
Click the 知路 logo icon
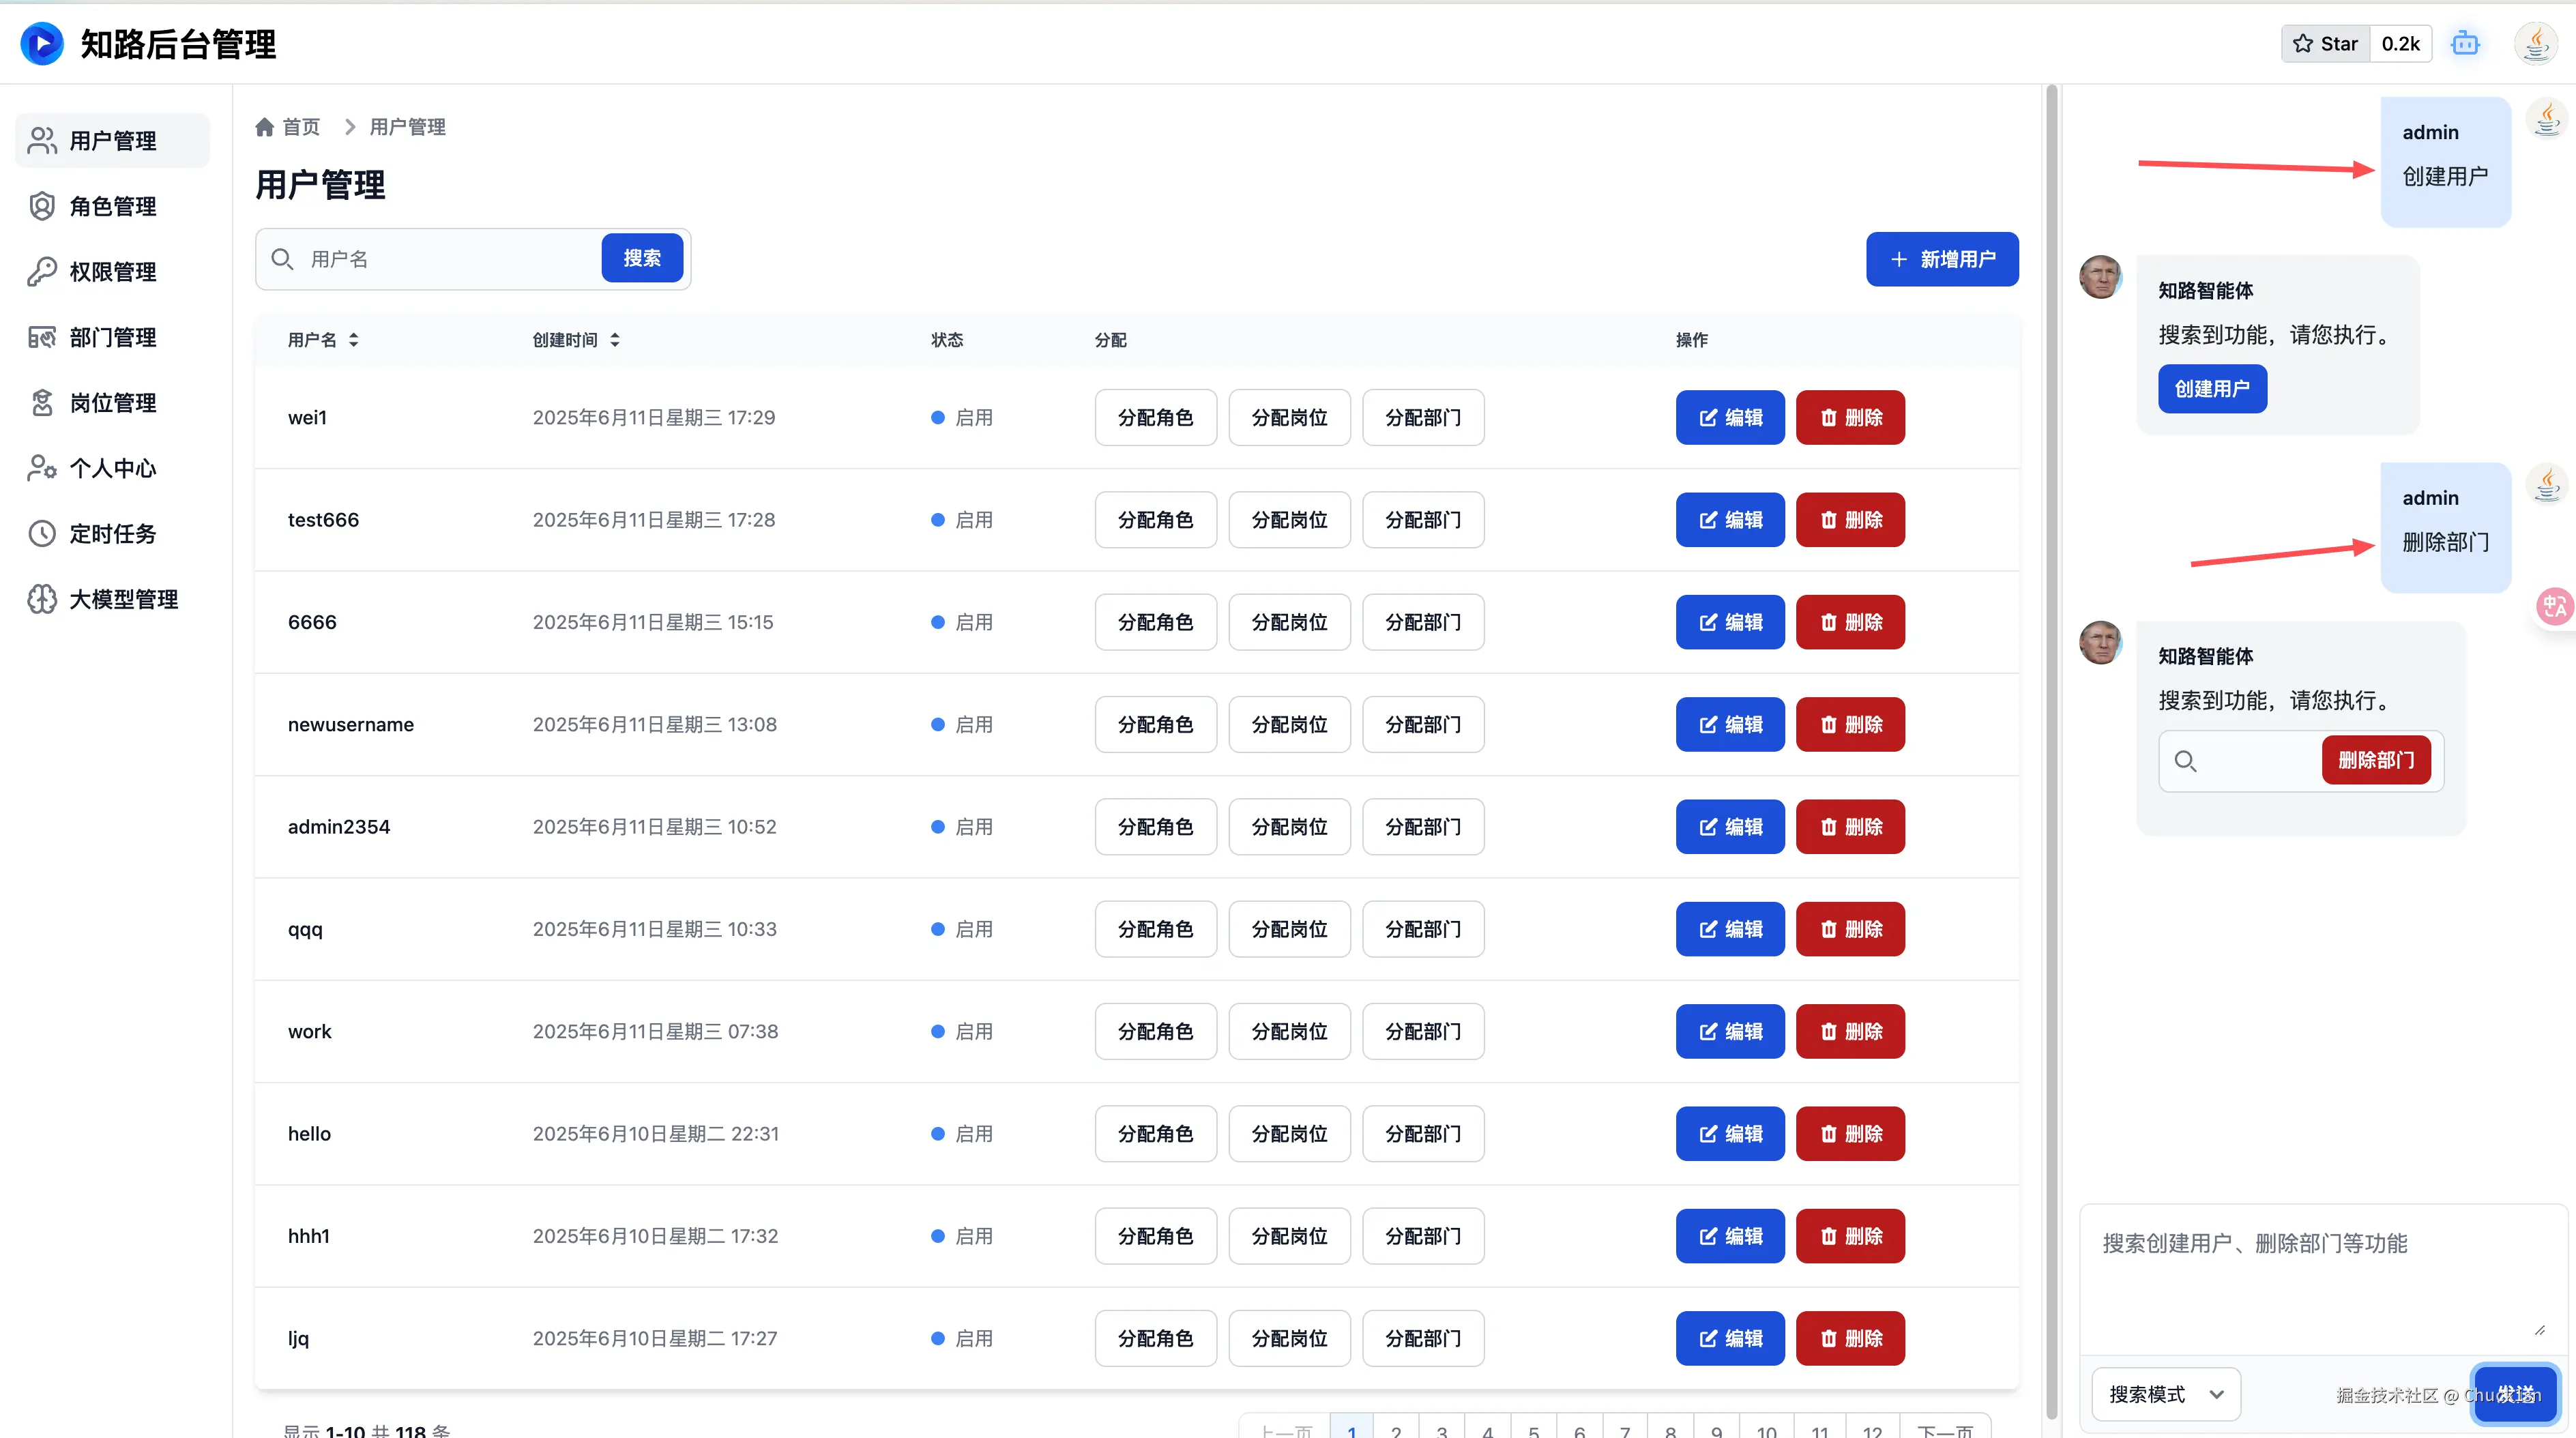coord(42,44)
